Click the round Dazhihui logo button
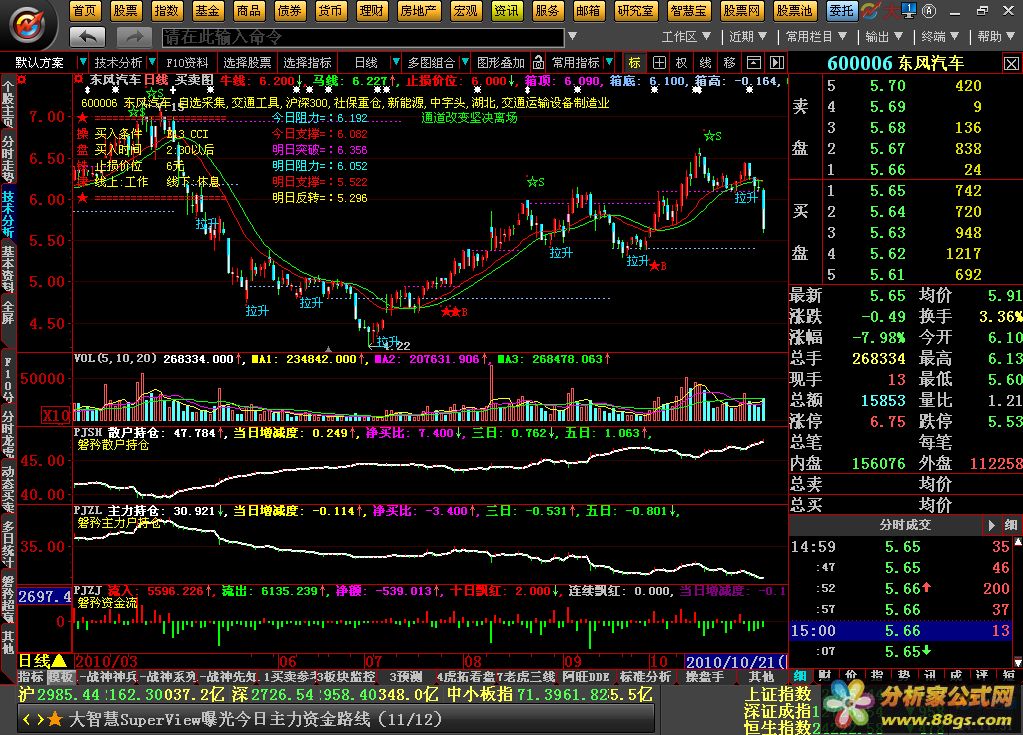 tap(28, 25)
